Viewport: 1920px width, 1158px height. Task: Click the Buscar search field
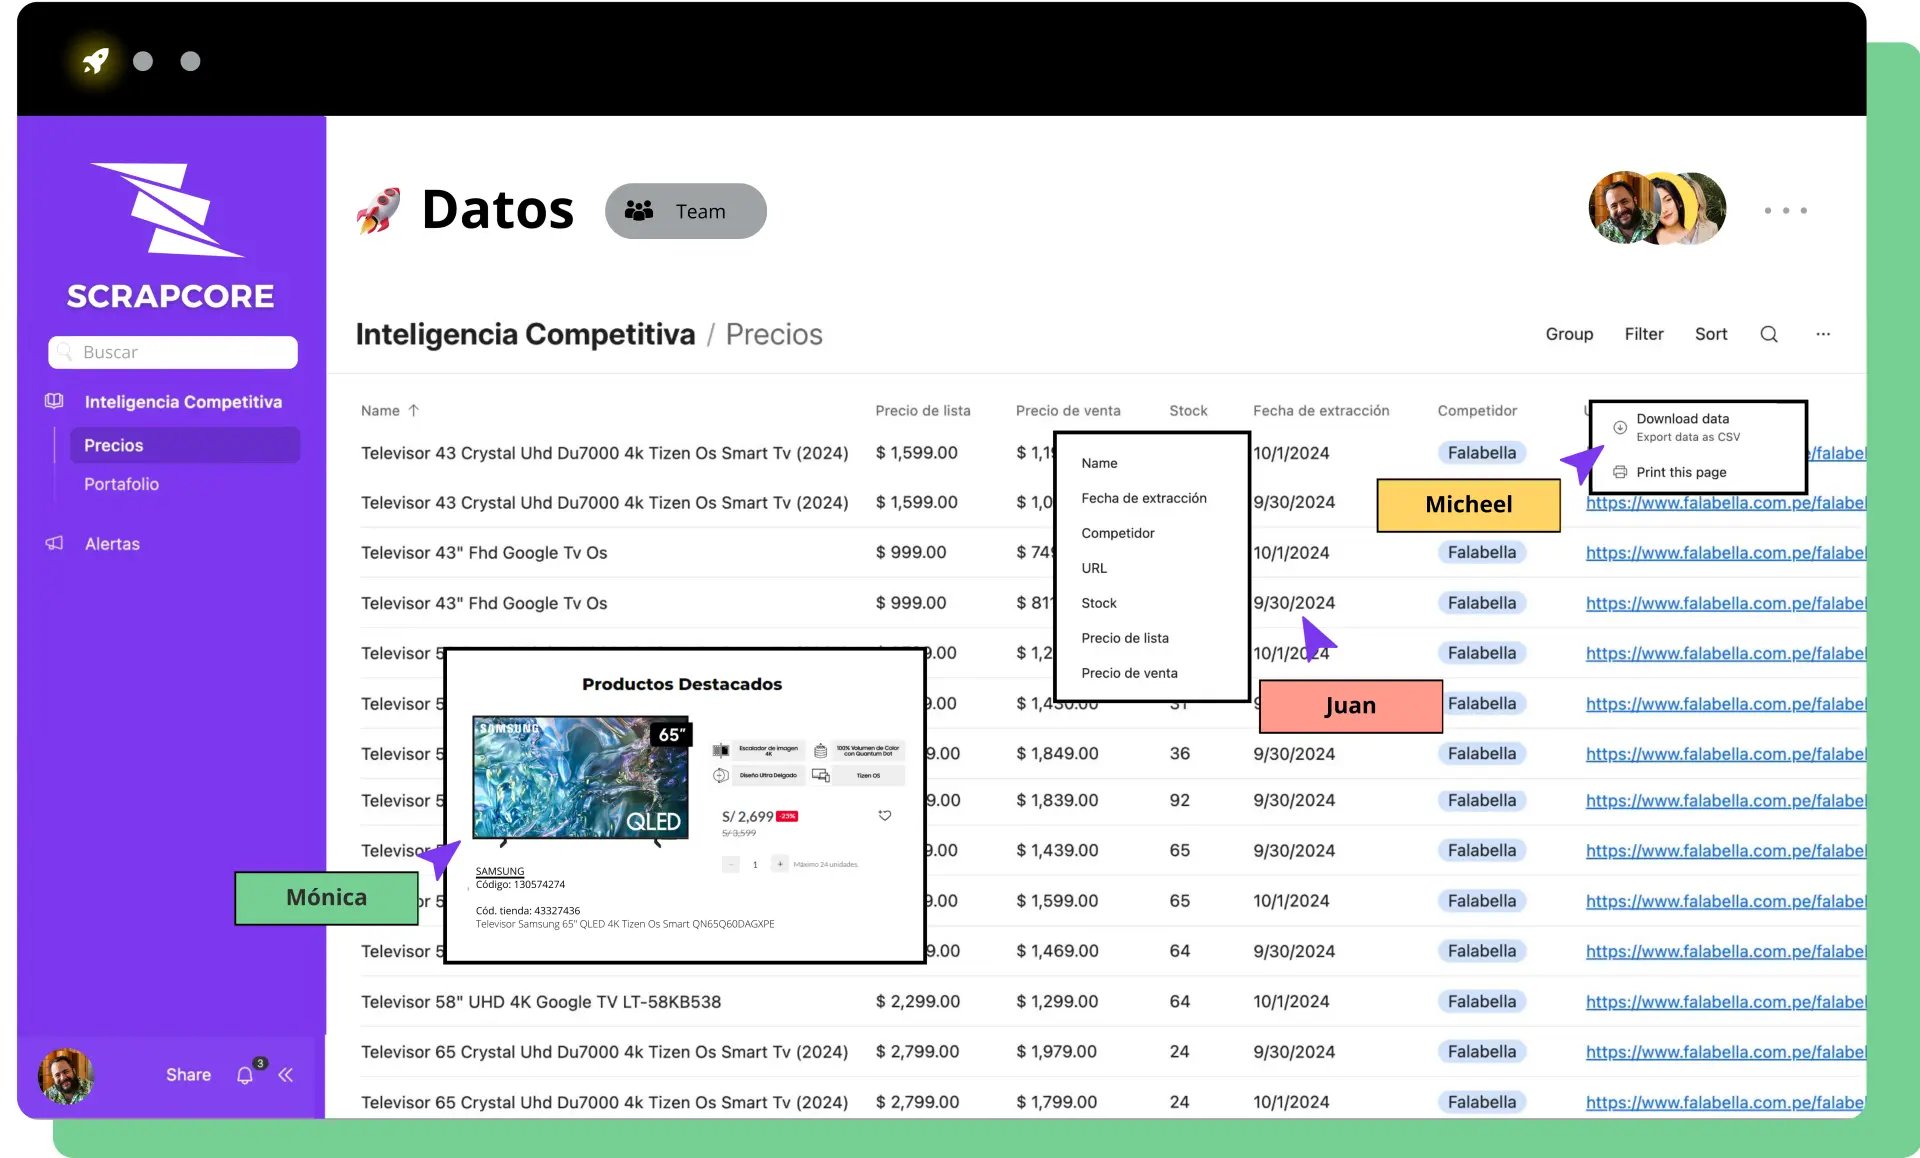[x=173, y=352]
